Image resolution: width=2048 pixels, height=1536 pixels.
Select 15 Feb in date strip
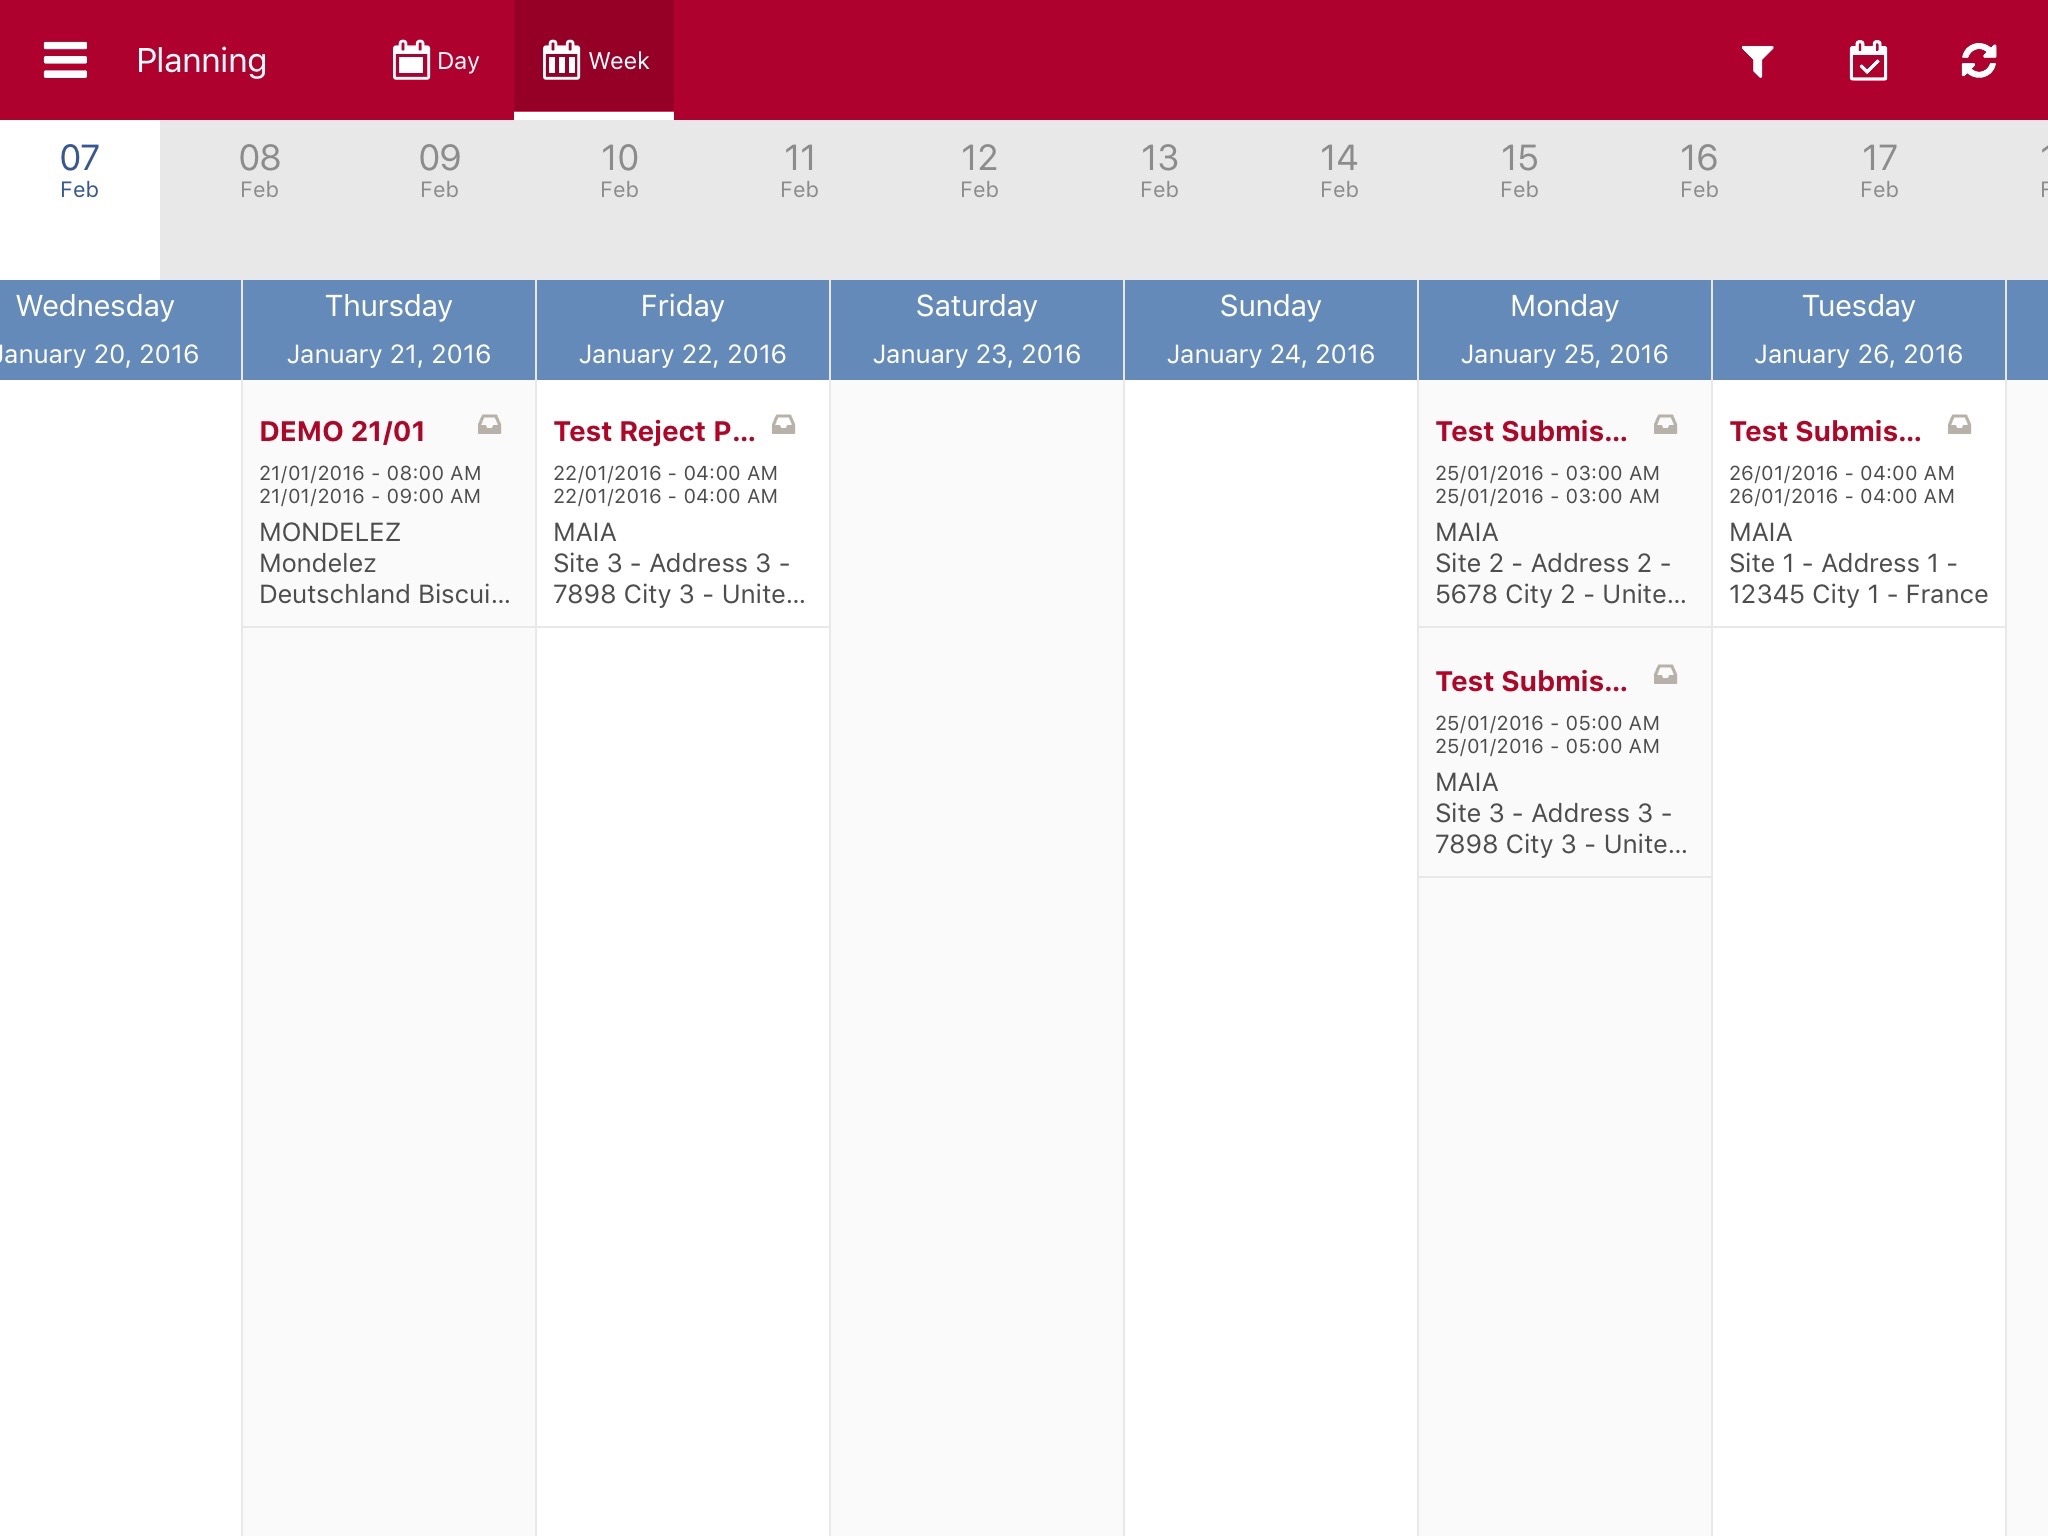pos(1519,171)
